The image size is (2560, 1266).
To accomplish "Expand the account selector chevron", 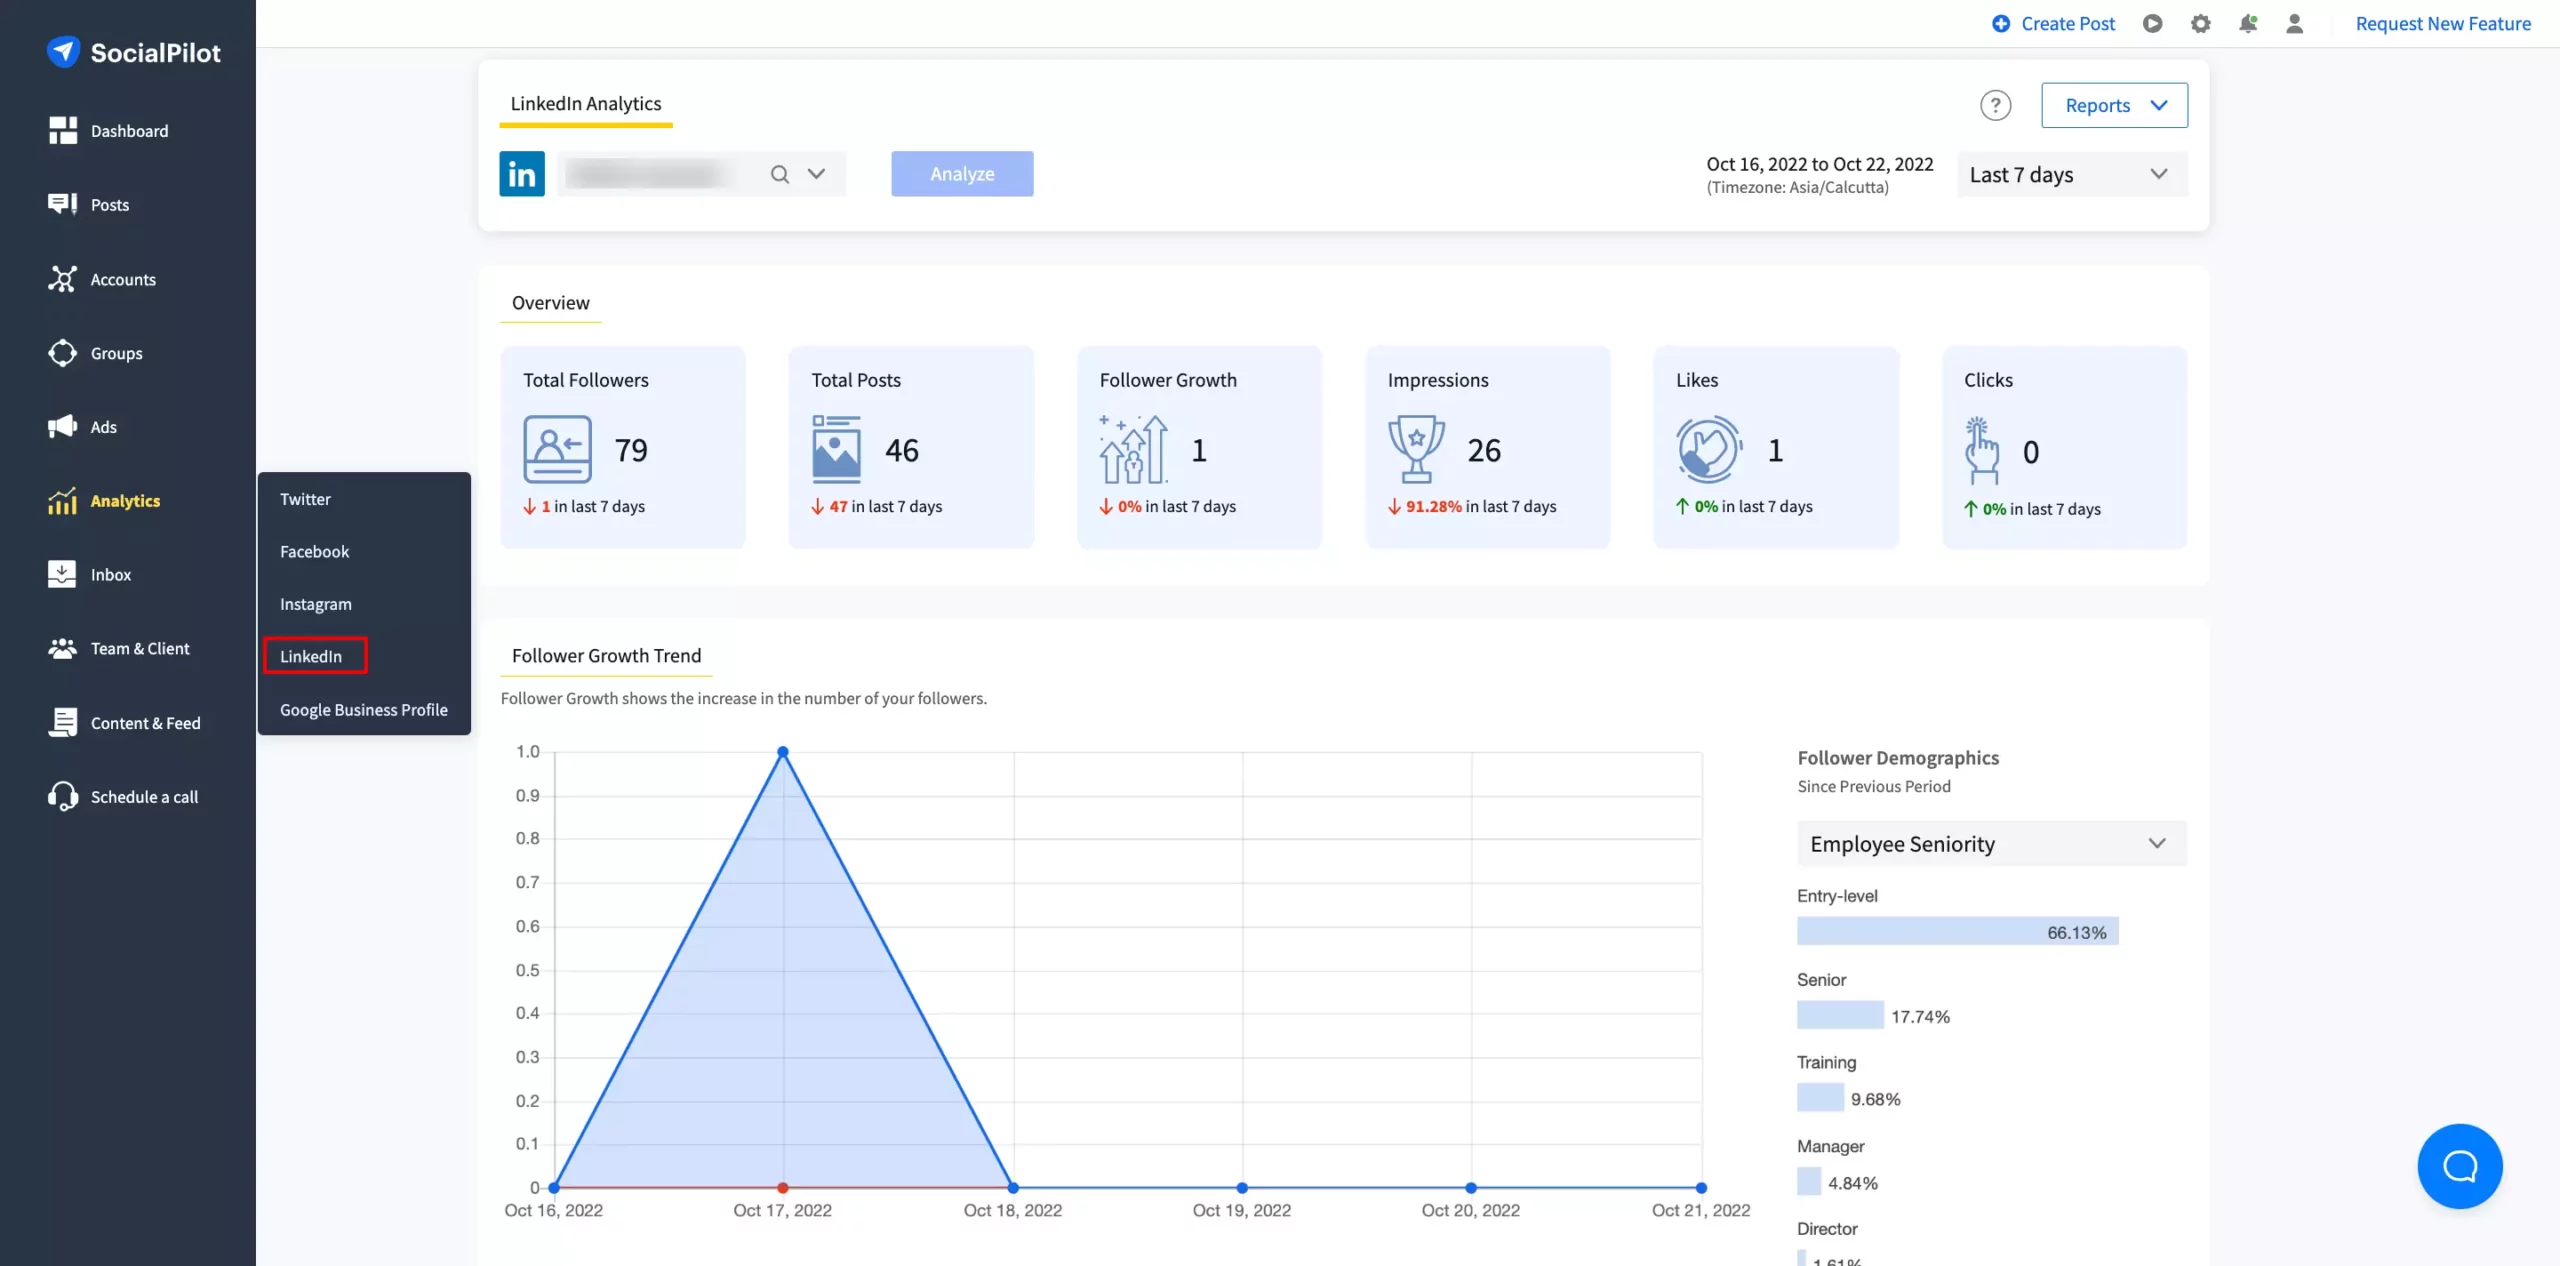I will click(816, 174).
